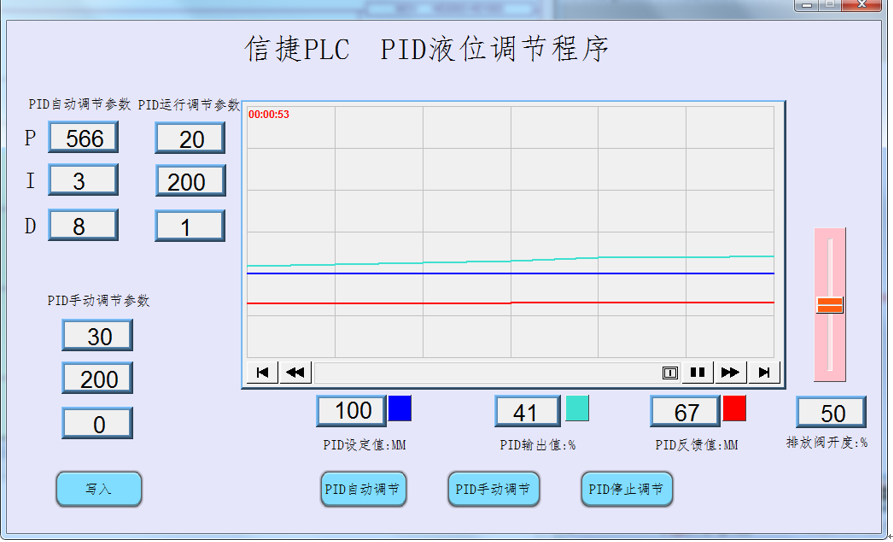893x542 pixels.
Task: Start PID自动调节 mode
Action: [363, 490]
